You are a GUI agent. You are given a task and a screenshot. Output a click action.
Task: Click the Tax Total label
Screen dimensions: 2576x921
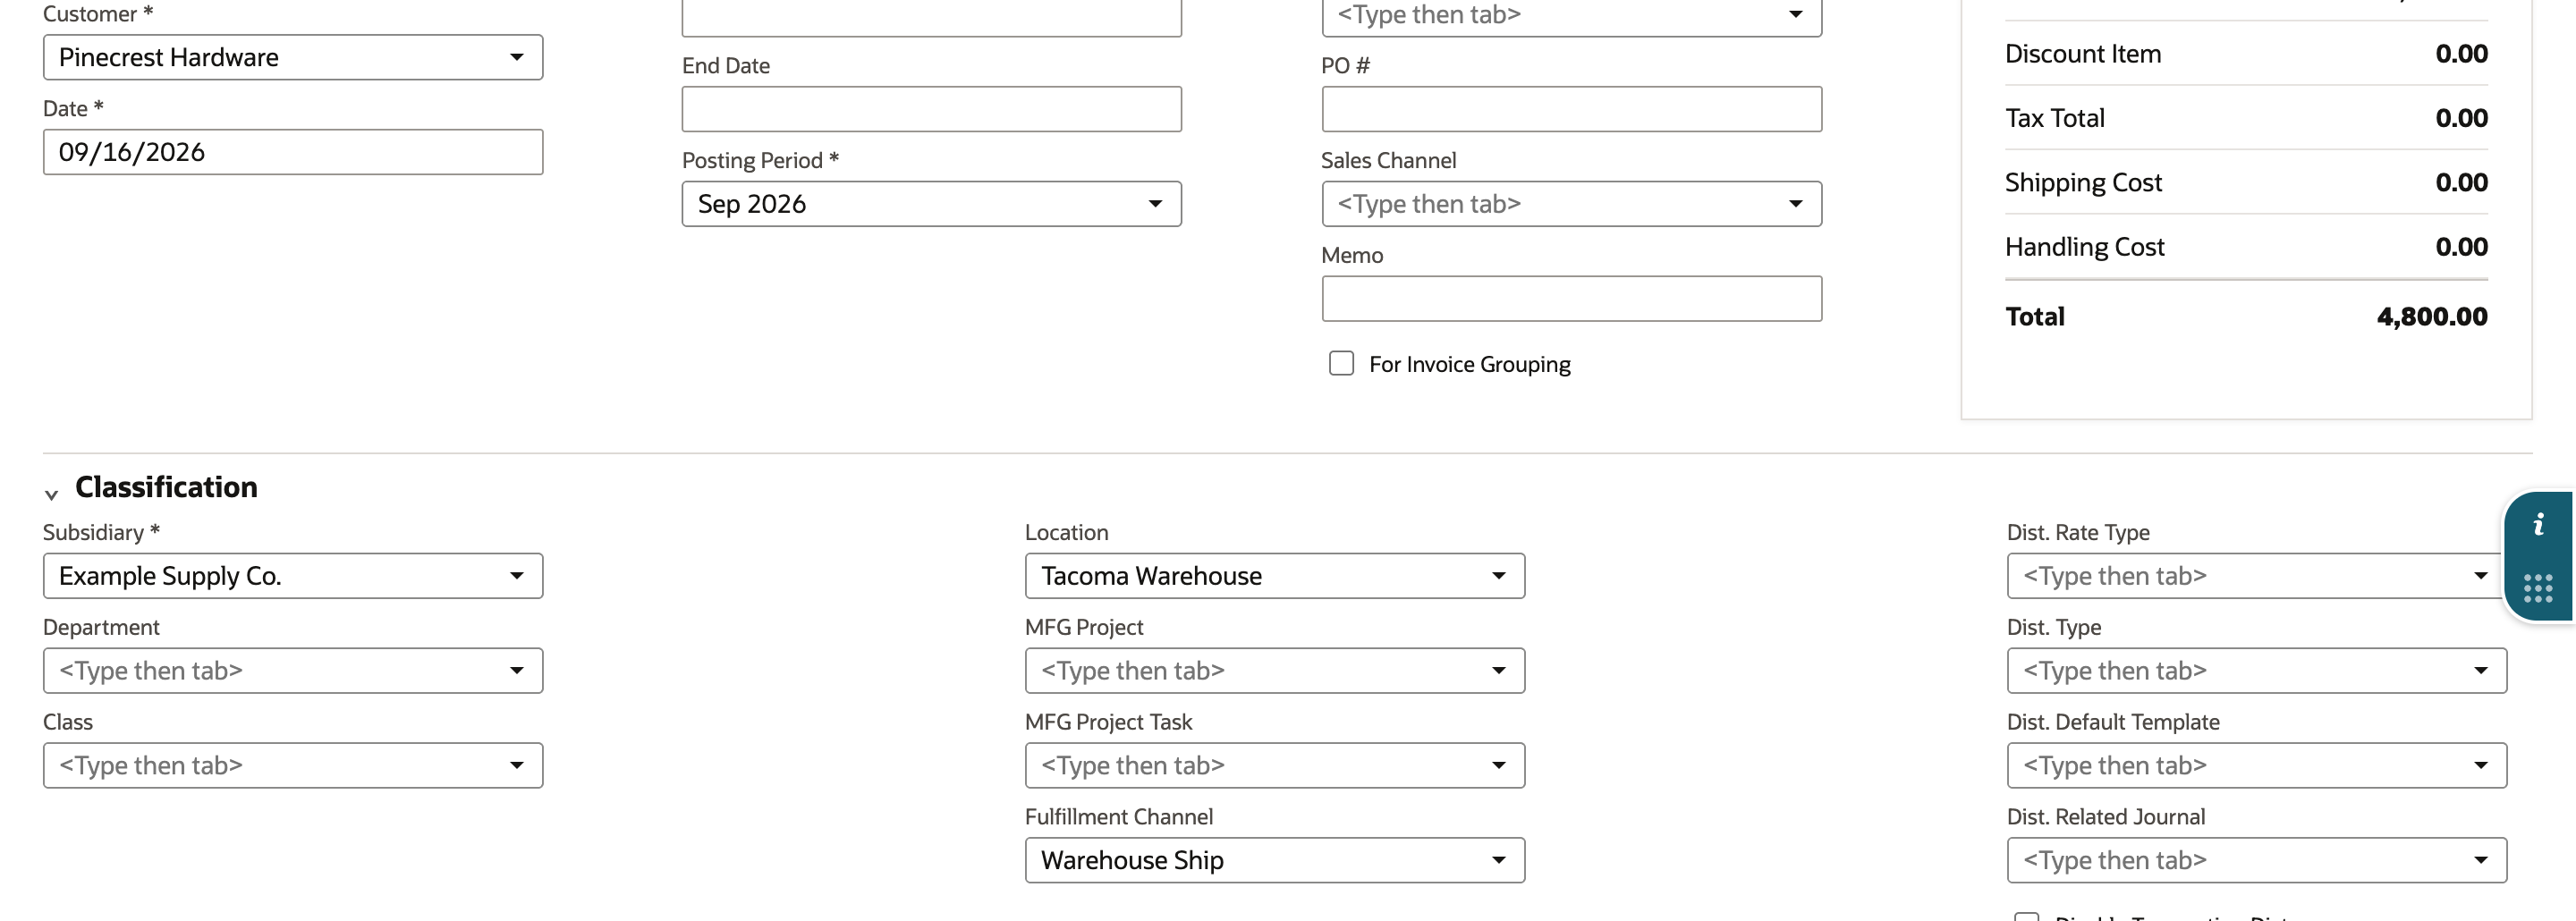click(2055, 118)
